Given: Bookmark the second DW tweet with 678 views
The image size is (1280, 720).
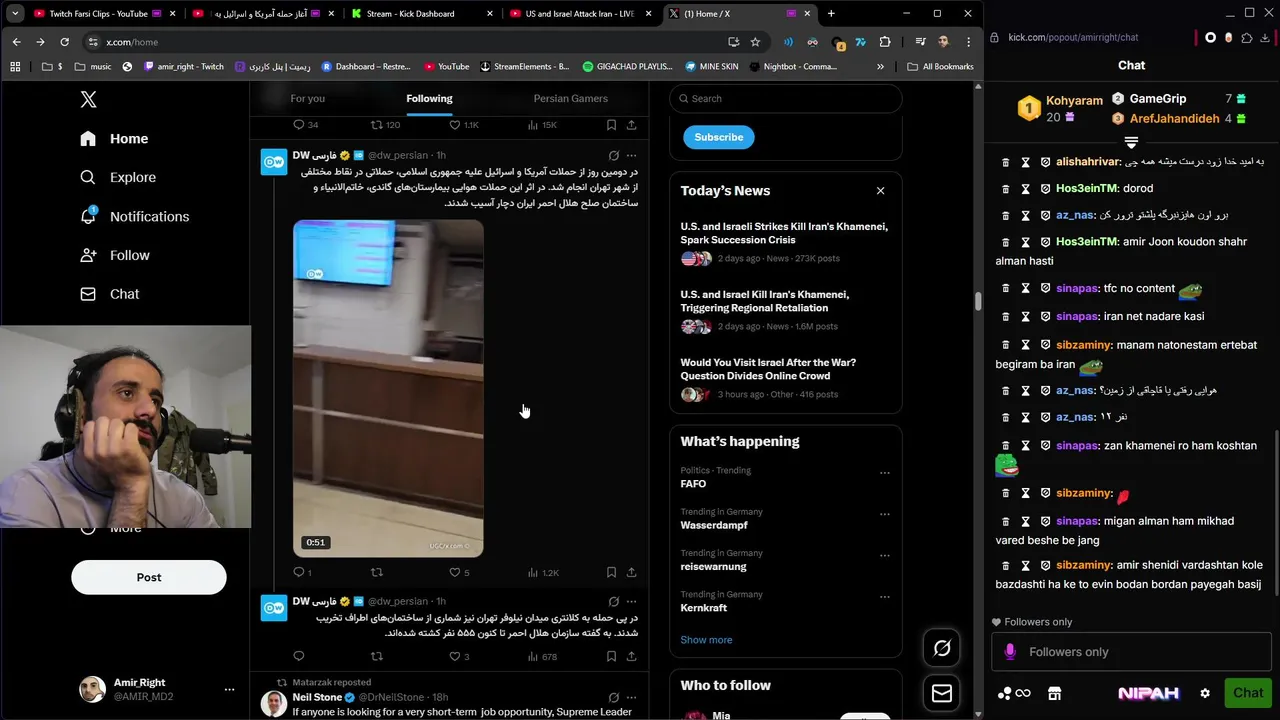Looking at the screenshot, I should (611, 657).
